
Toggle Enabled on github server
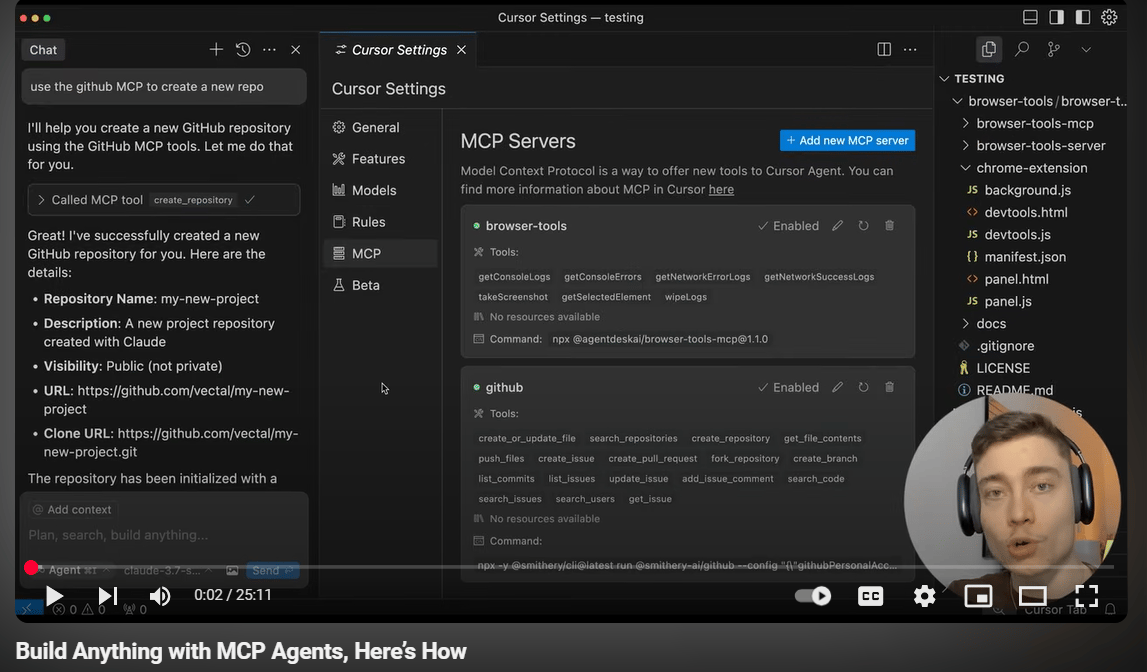[x=788, y=388]
